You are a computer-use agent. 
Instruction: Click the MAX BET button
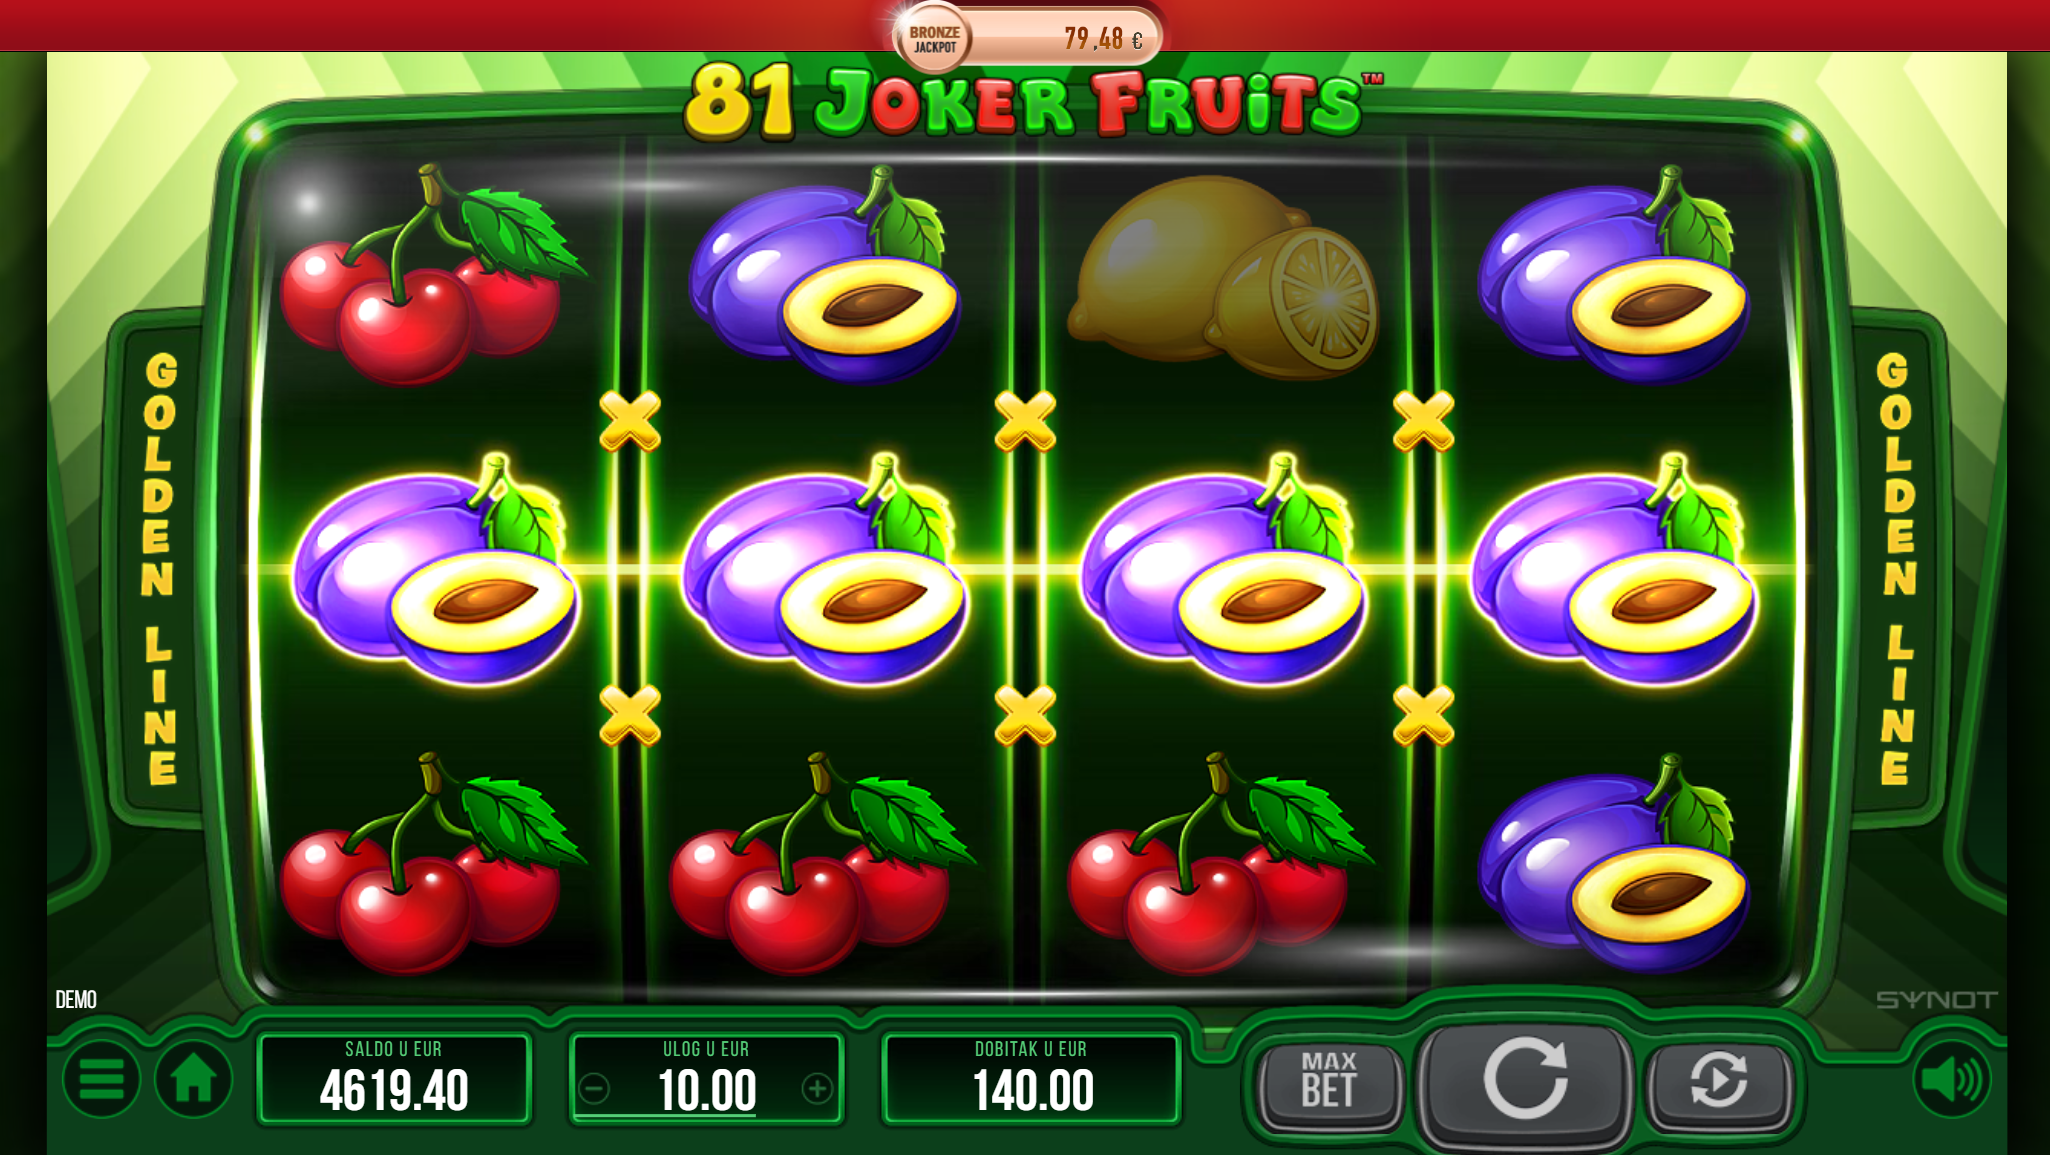coord(1329,1084)
